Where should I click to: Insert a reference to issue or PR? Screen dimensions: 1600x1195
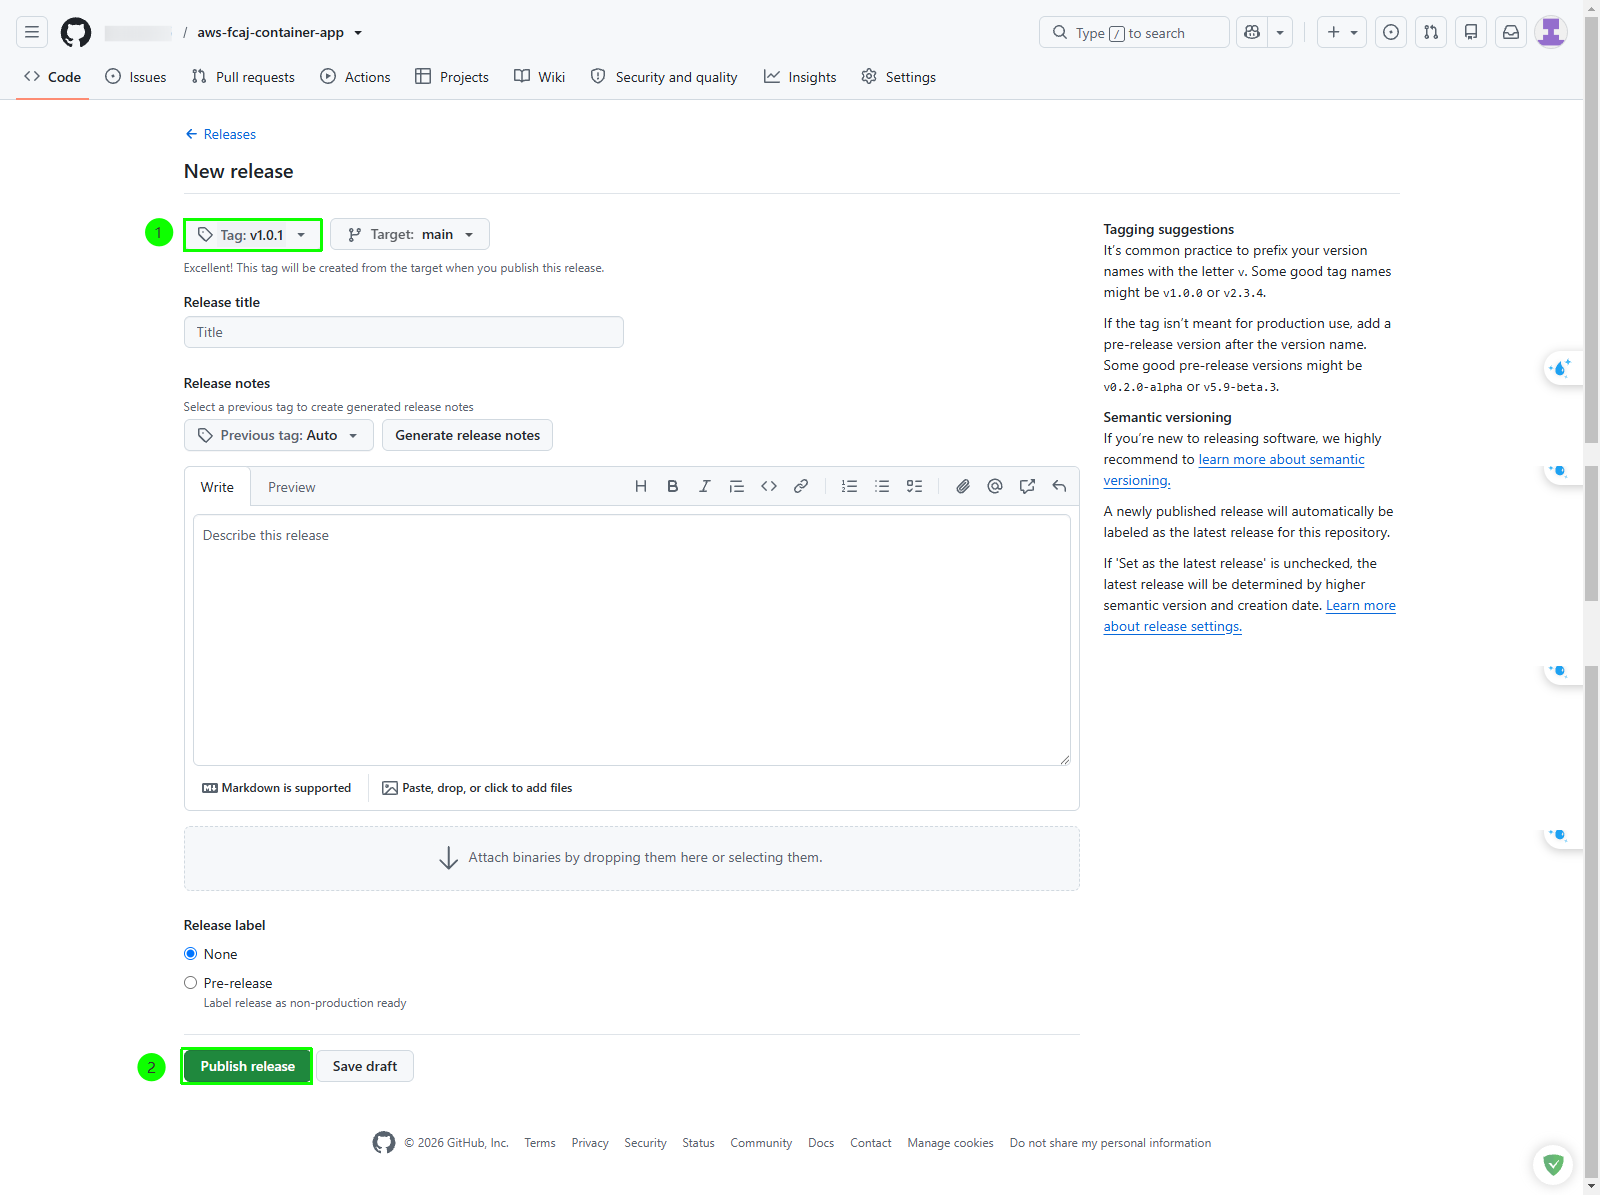pyautogui.click(x=1027, y=486)
